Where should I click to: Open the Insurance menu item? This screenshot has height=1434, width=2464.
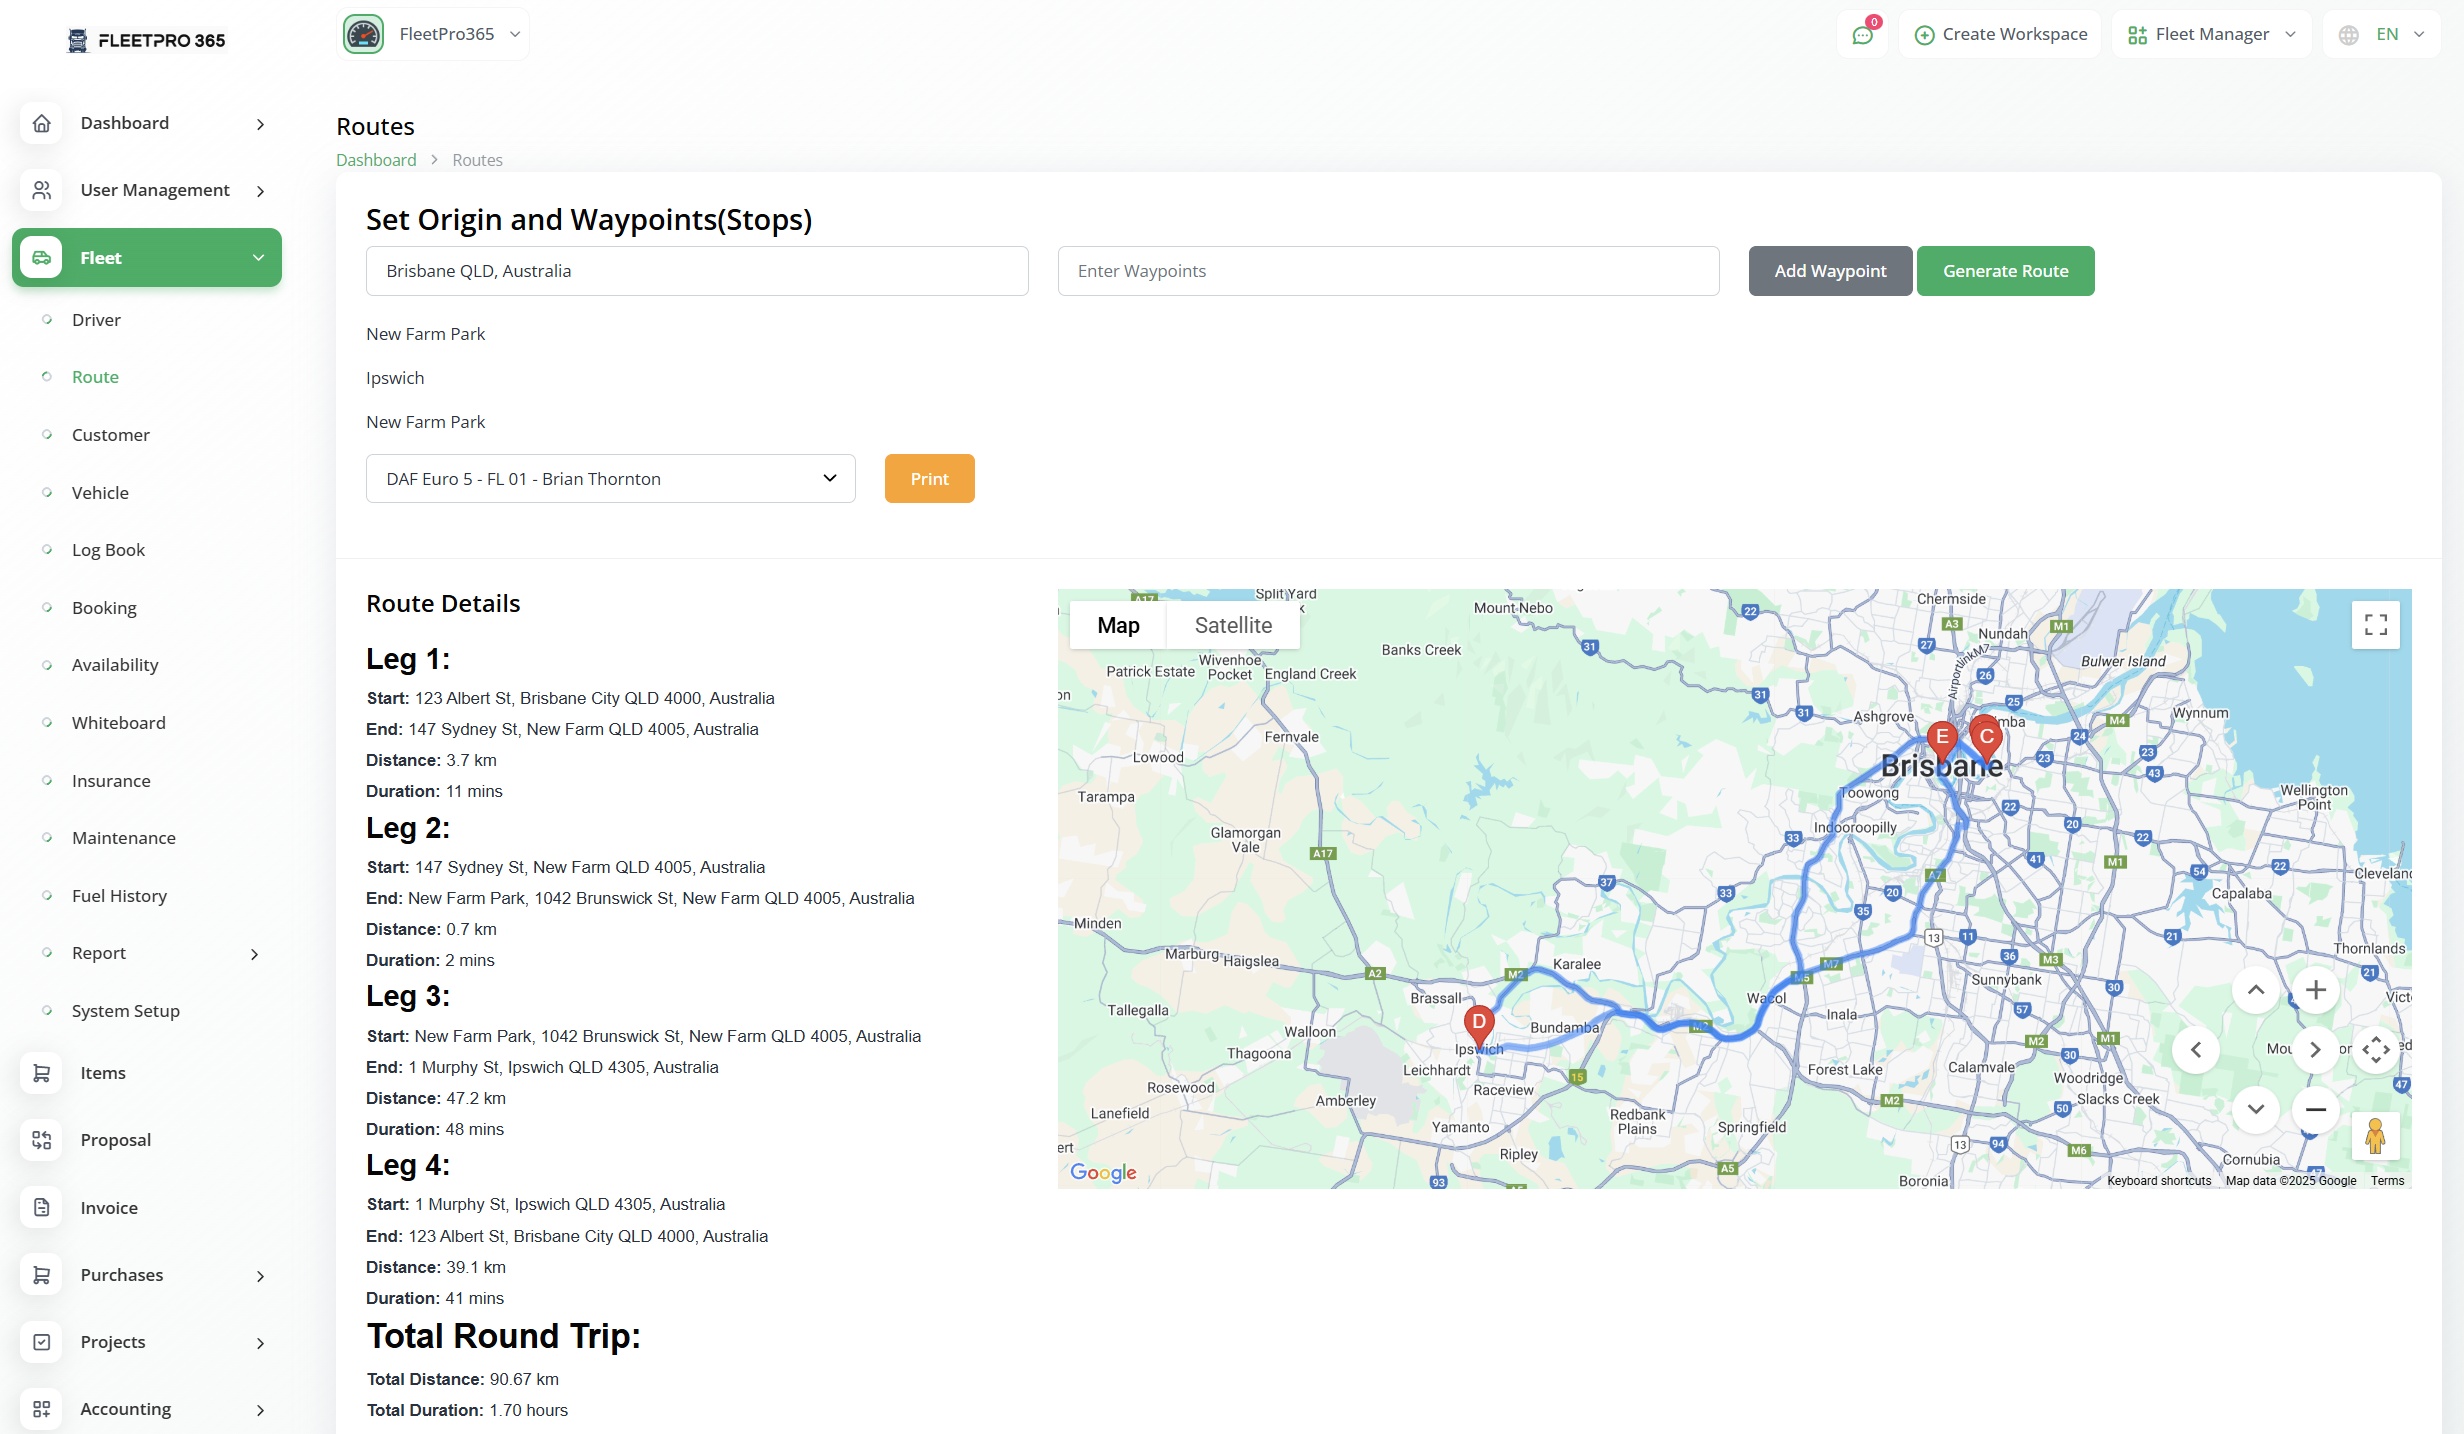111,781
